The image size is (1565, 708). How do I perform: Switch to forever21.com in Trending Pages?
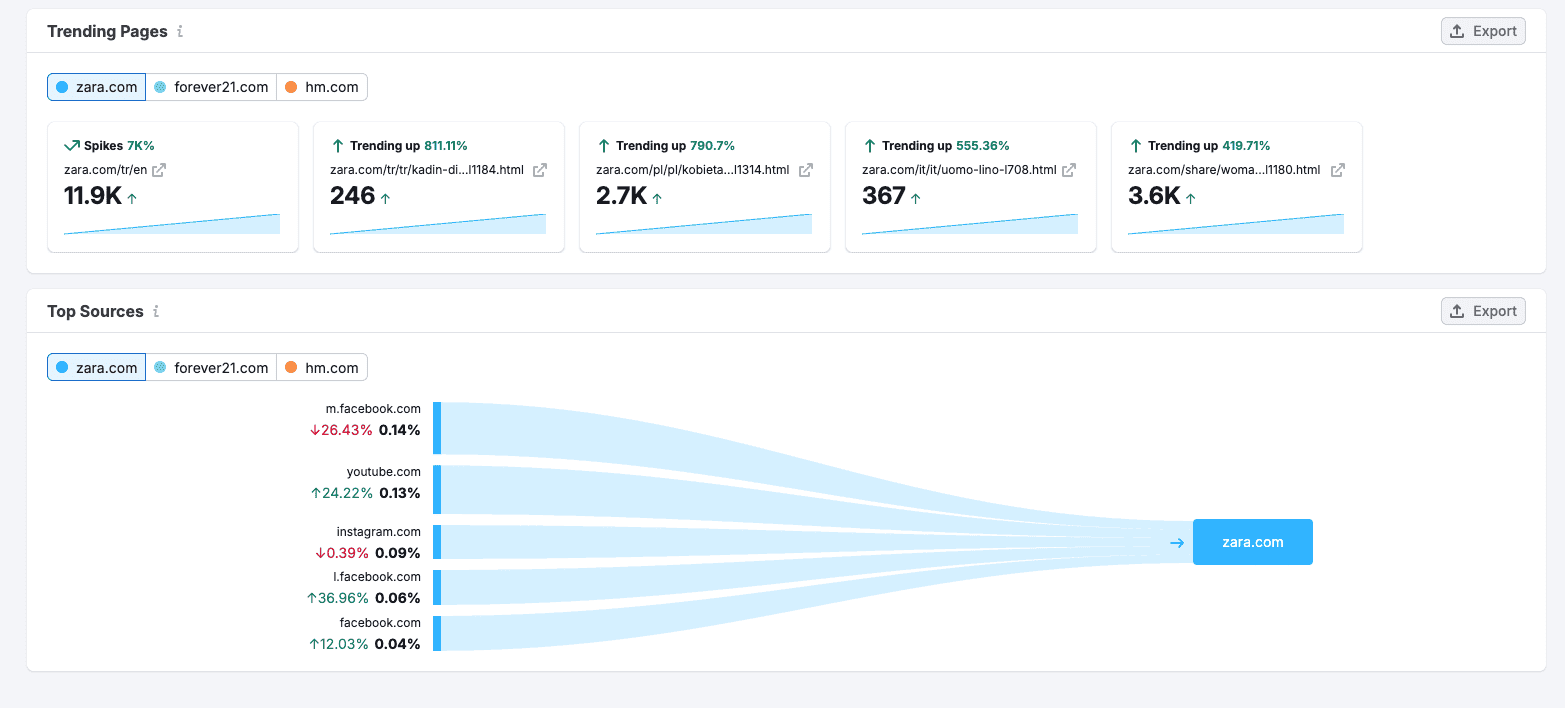coord(211,87)
